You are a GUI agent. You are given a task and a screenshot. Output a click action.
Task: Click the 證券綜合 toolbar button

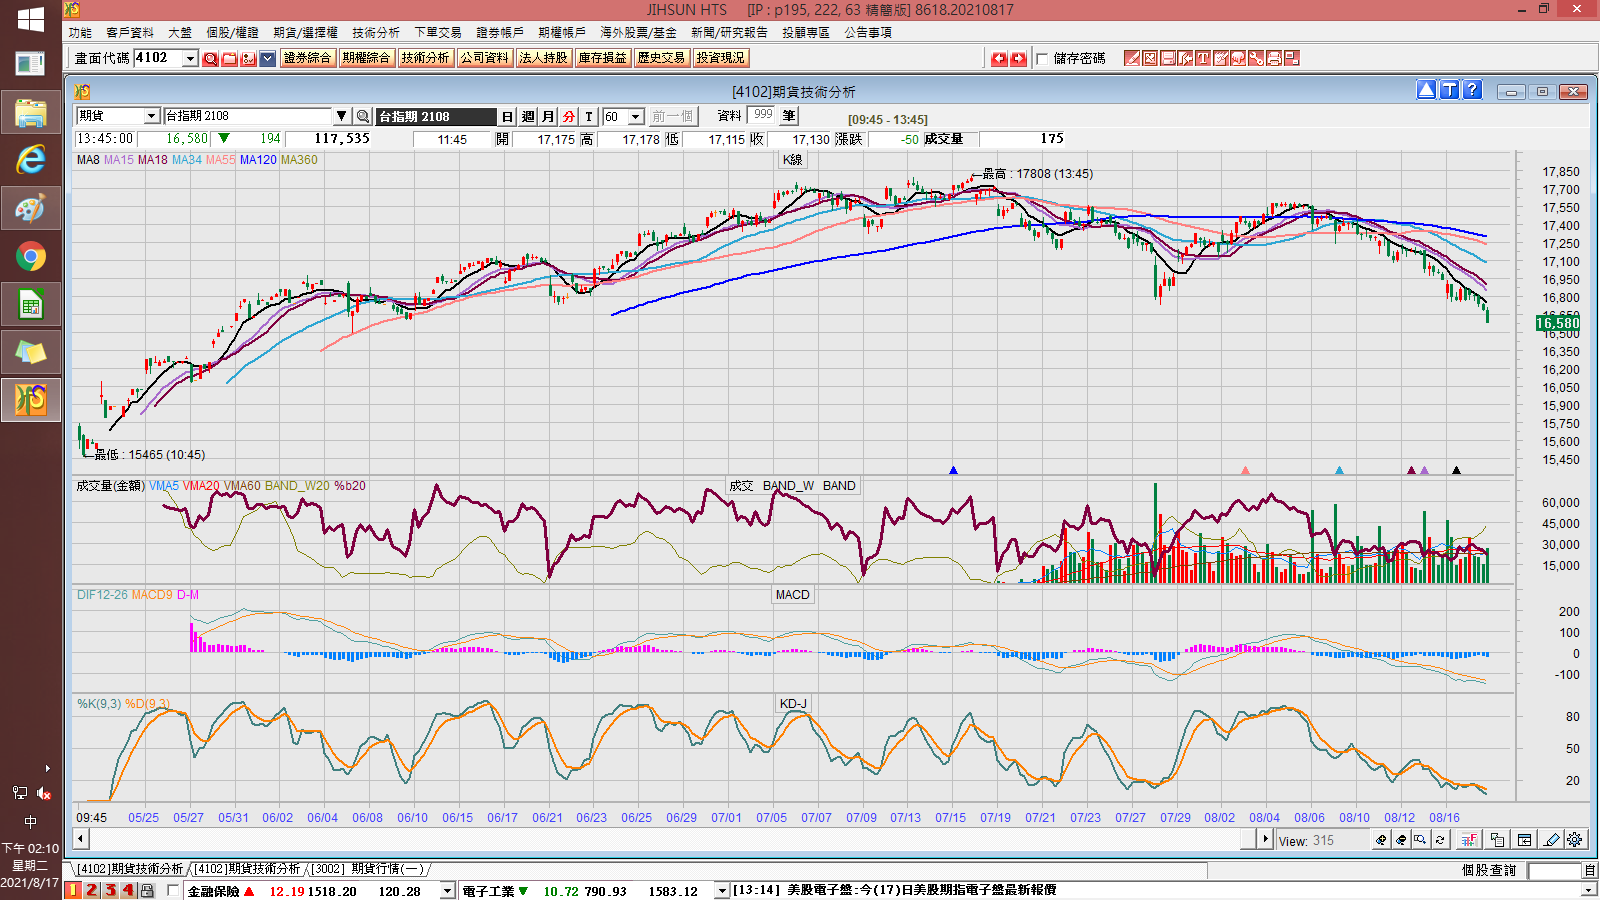click(x=308, y=58)
